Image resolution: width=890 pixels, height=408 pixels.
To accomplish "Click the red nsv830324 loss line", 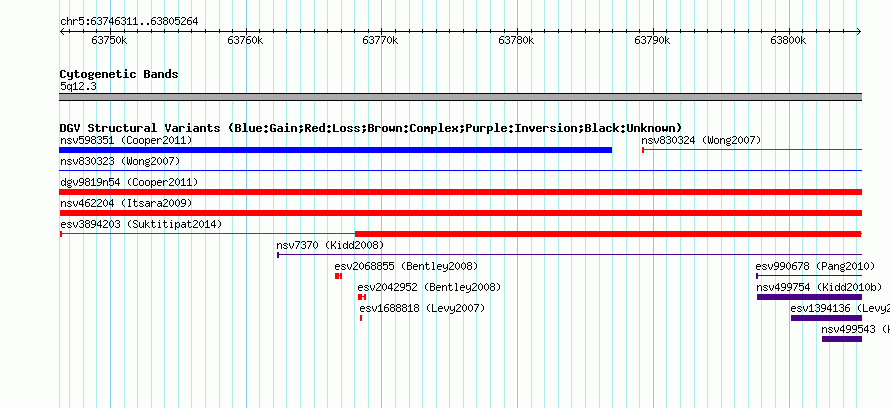I will (752, 150).
